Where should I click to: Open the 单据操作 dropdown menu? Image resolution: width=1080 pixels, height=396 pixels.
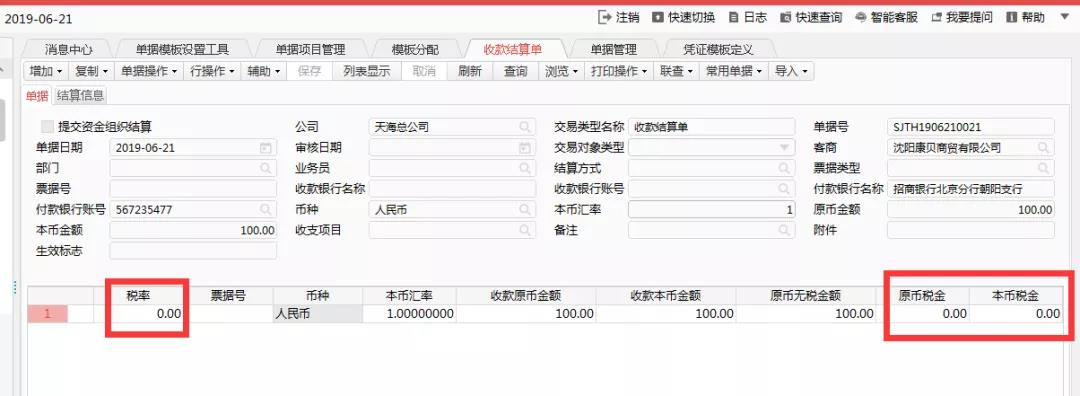tap(149, 71)
